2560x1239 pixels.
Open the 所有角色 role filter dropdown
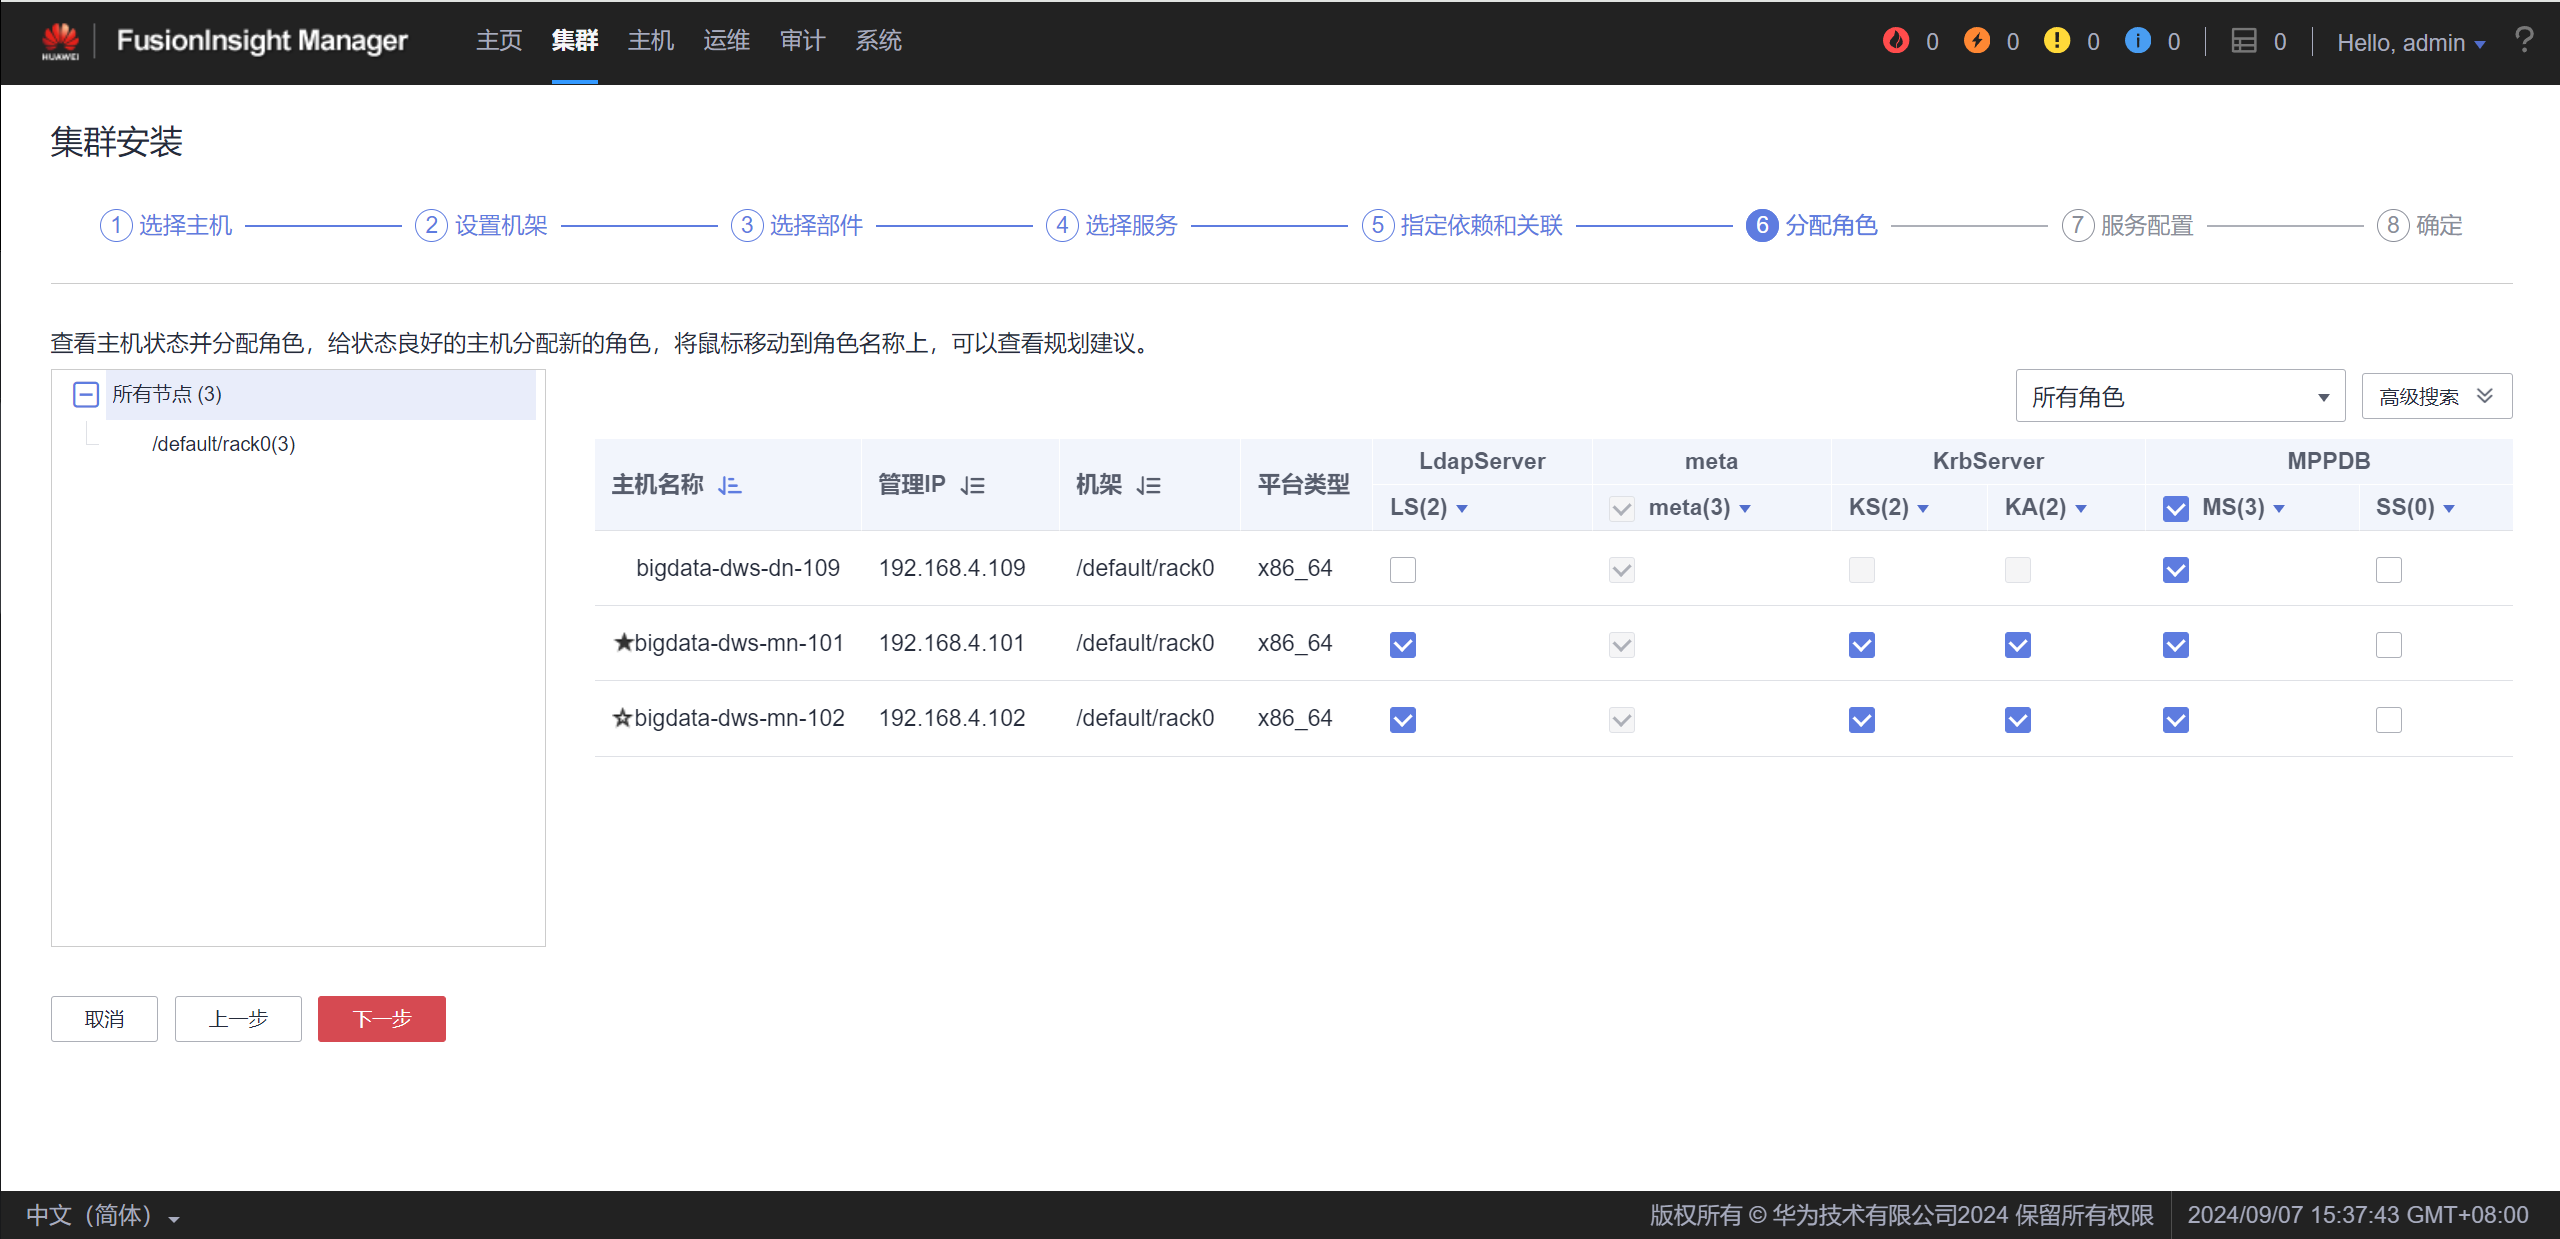click(2180, 397)
